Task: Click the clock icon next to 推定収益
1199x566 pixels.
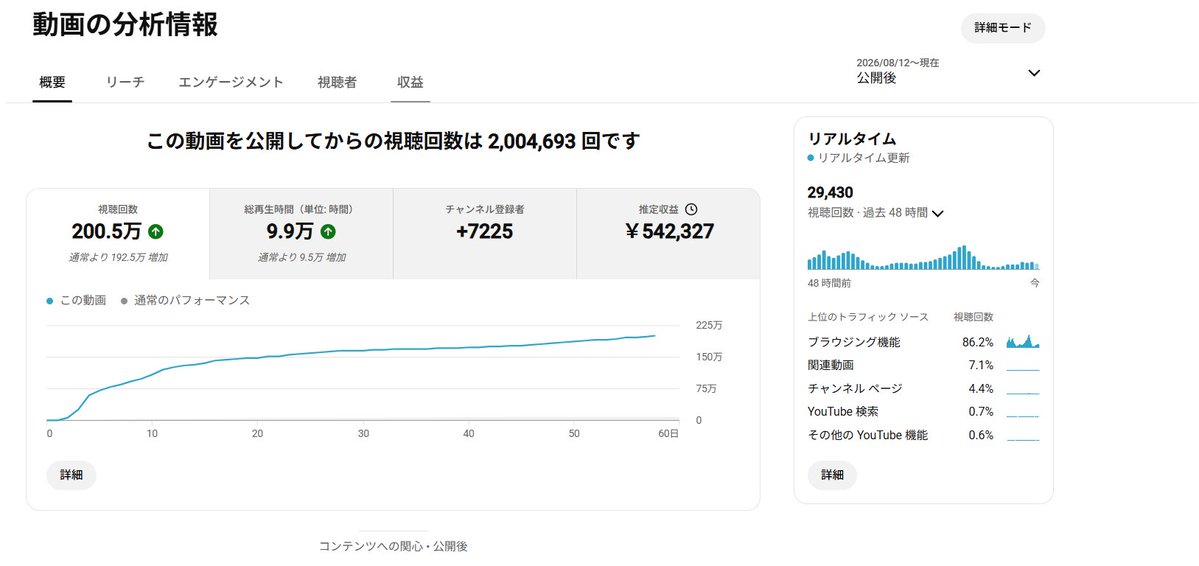Action: tap(691, 209)
